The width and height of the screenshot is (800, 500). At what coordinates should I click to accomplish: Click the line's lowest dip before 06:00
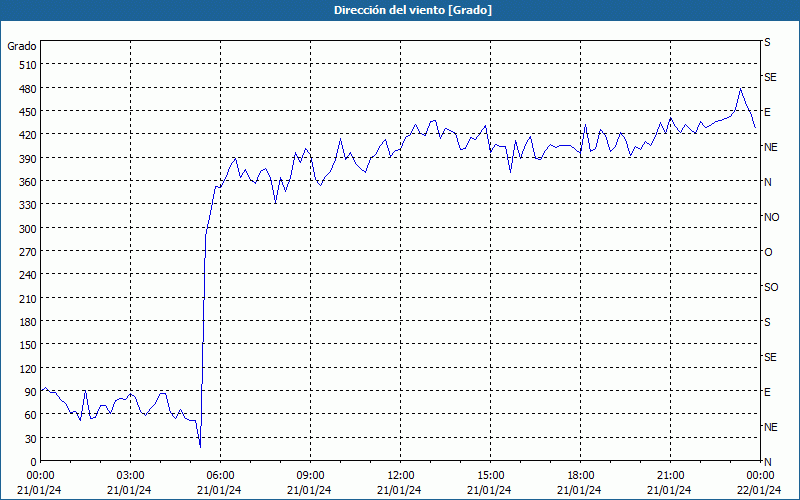[201, 446]
